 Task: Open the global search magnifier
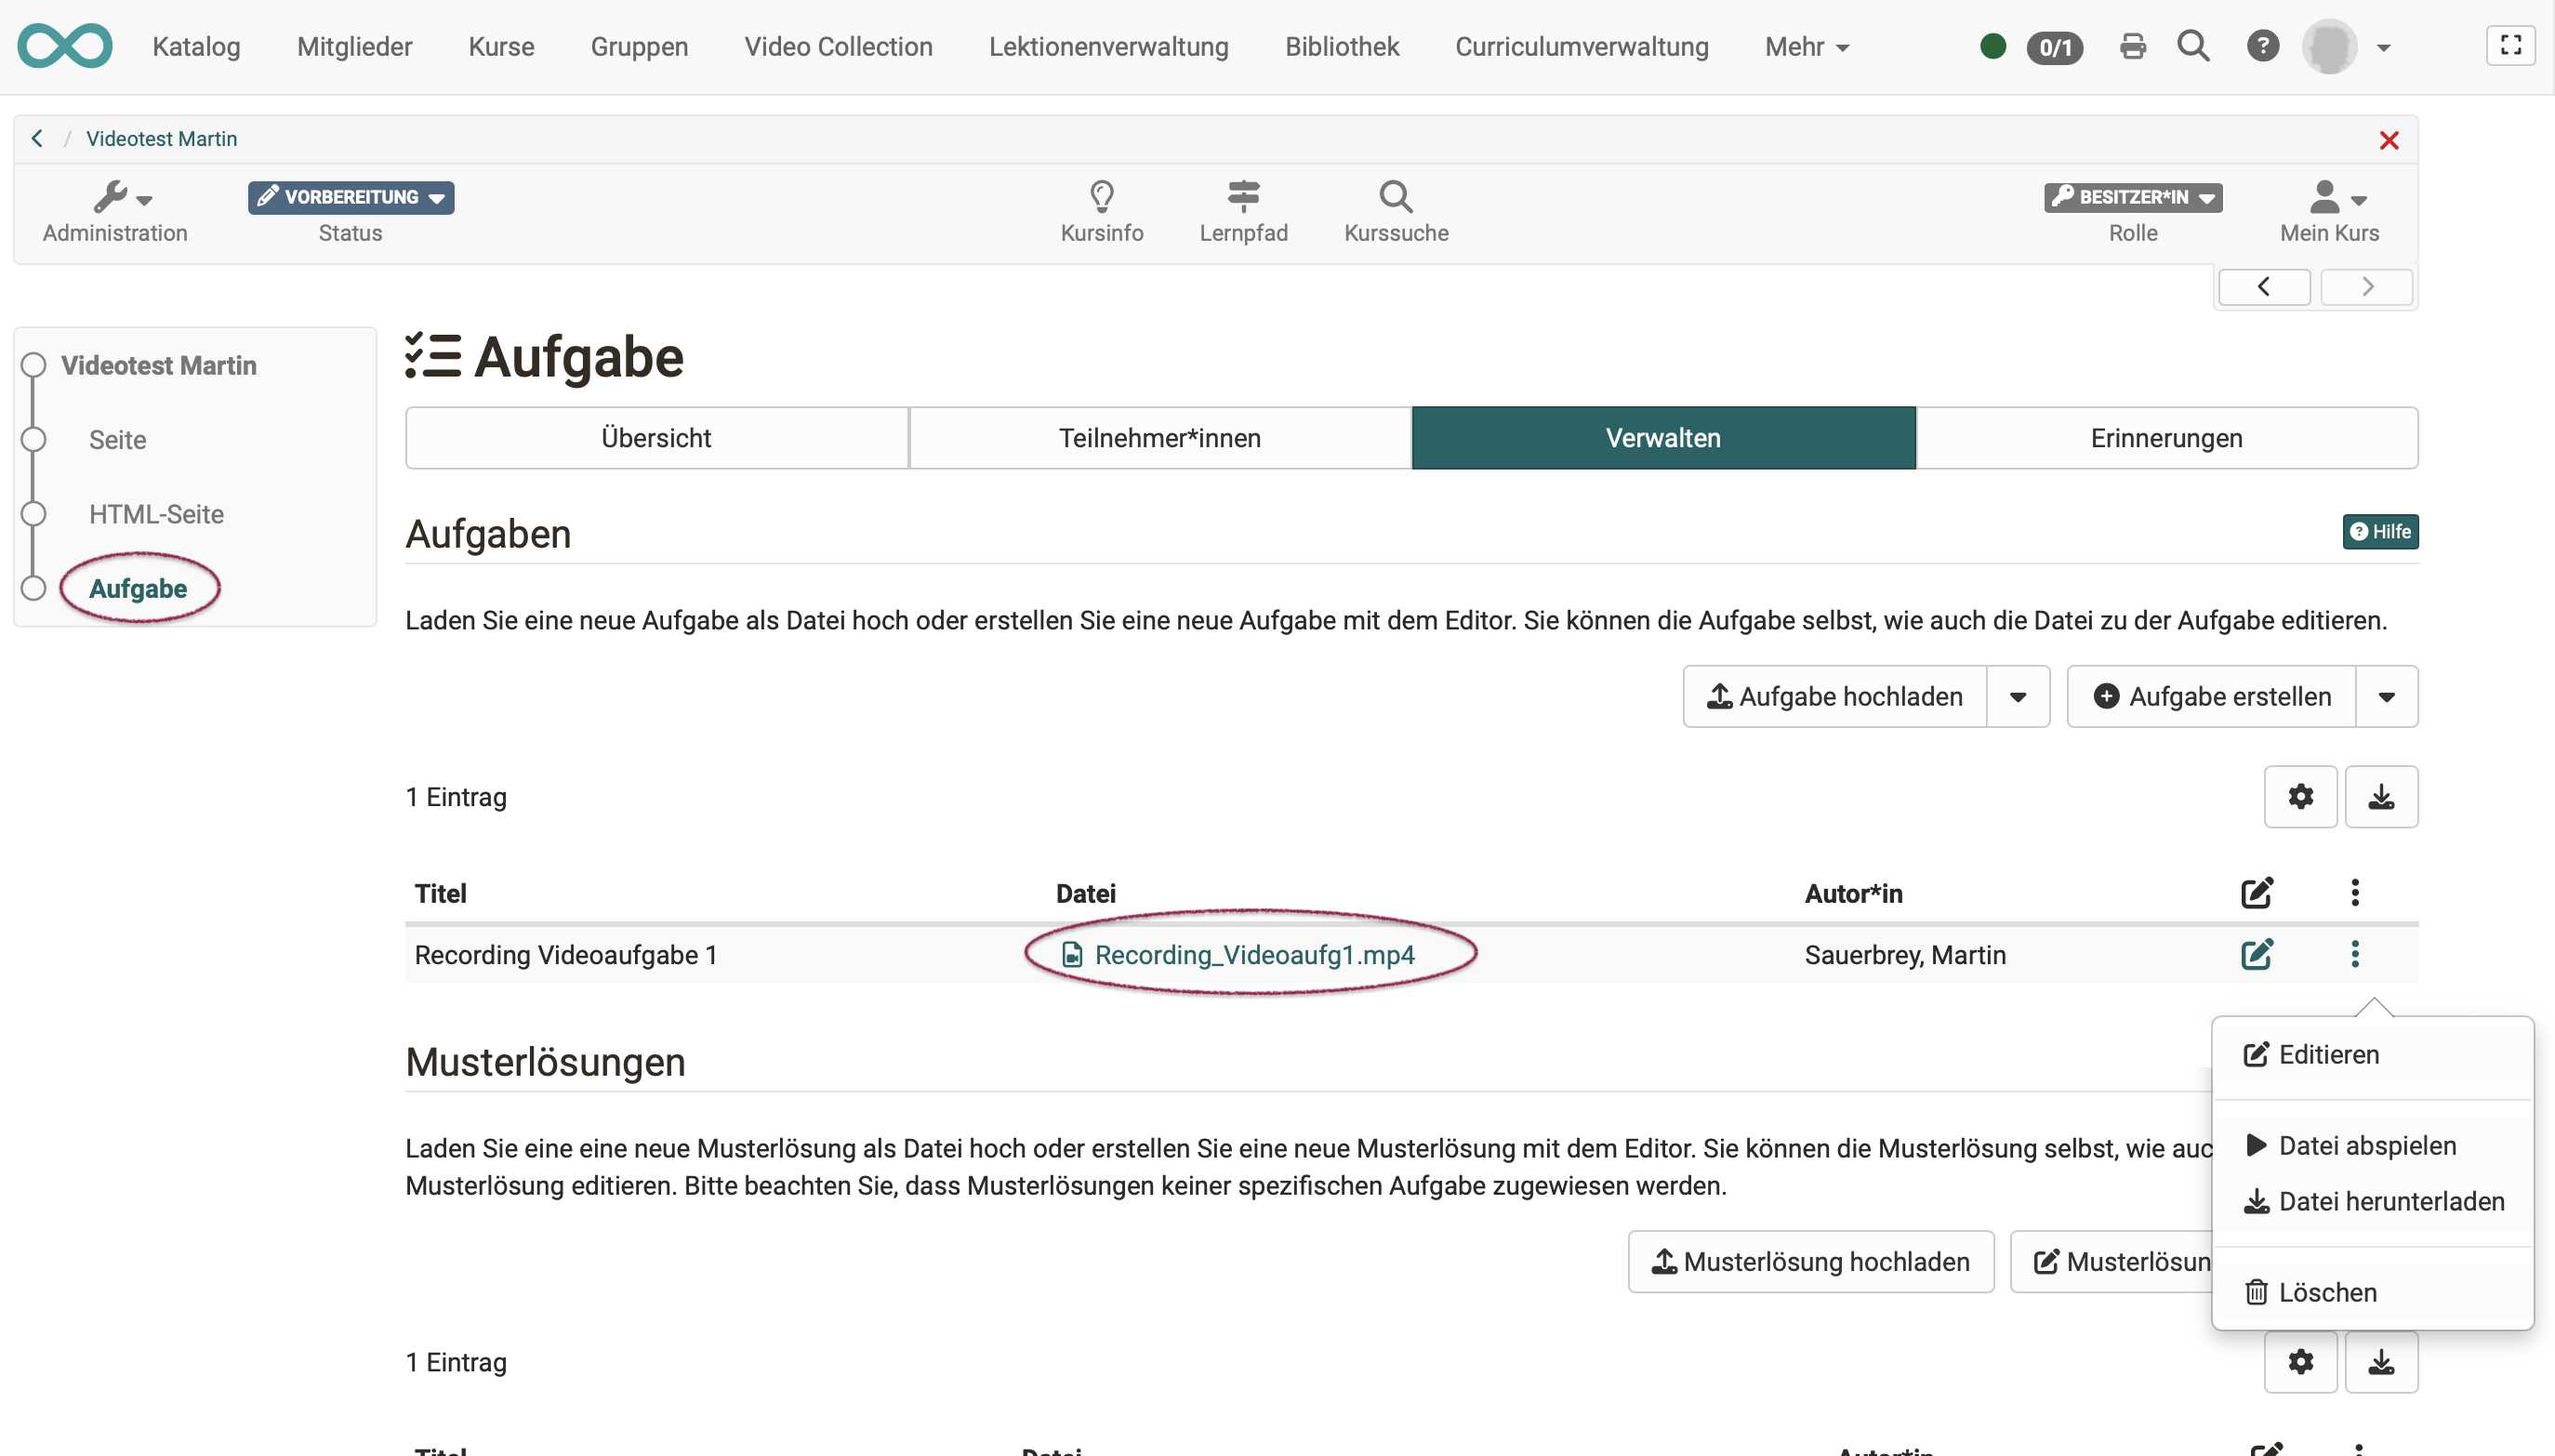pyautogui.click(x=2193, y=46)
